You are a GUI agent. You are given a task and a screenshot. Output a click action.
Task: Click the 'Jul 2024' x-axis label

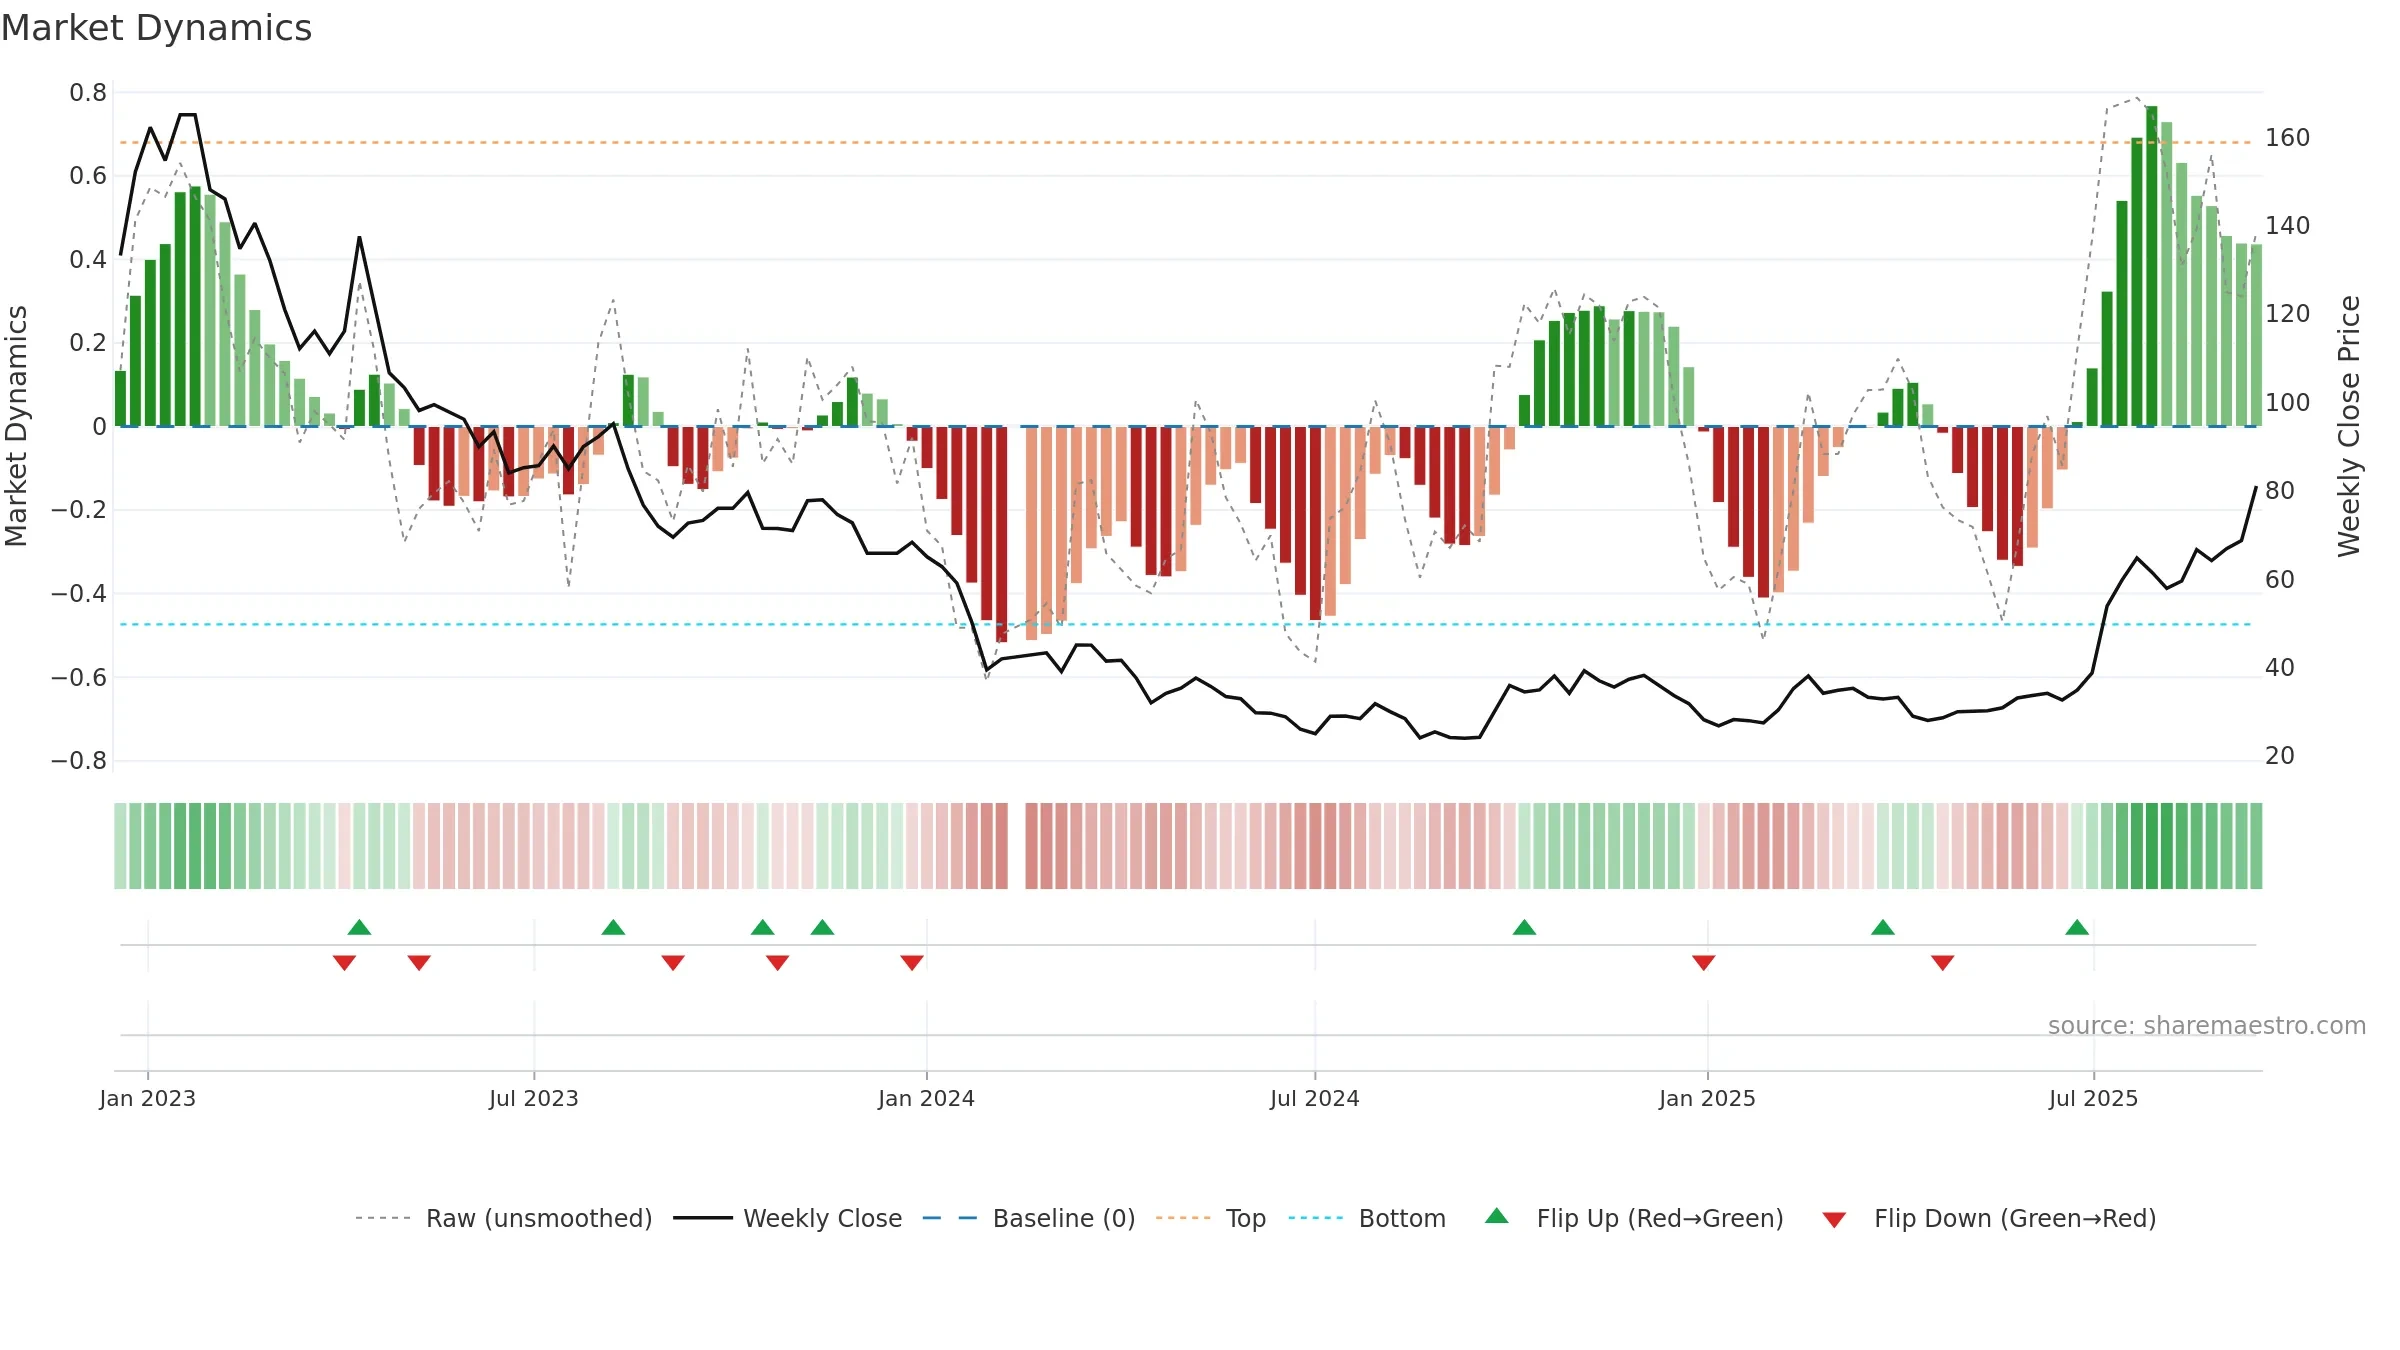pos(1315,1098)
